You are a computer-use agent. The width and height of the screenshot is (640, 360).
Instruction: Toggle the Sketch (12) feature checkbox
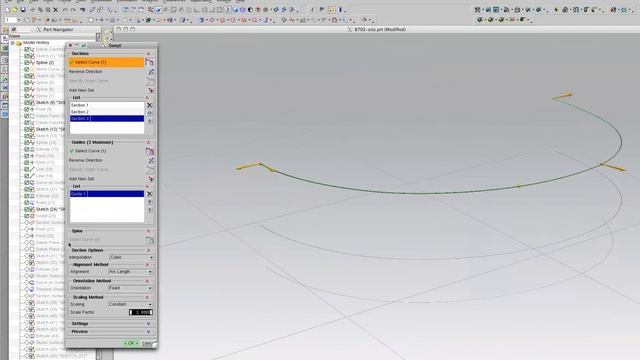pos(27,129)
